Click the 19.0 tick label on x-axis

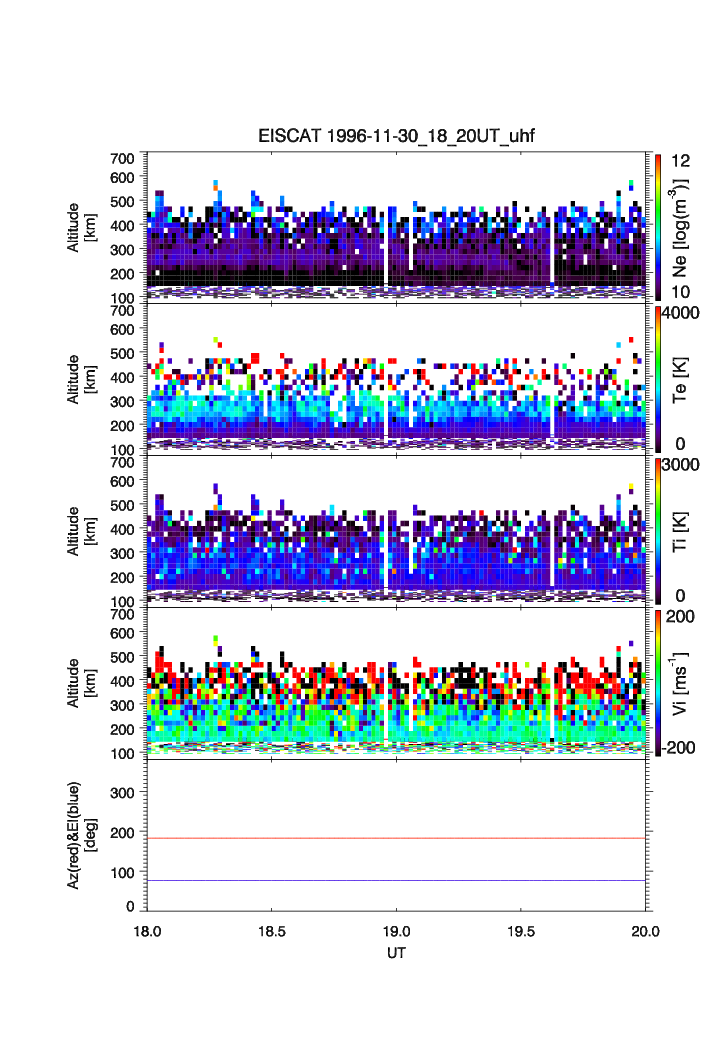pos(397,931)
